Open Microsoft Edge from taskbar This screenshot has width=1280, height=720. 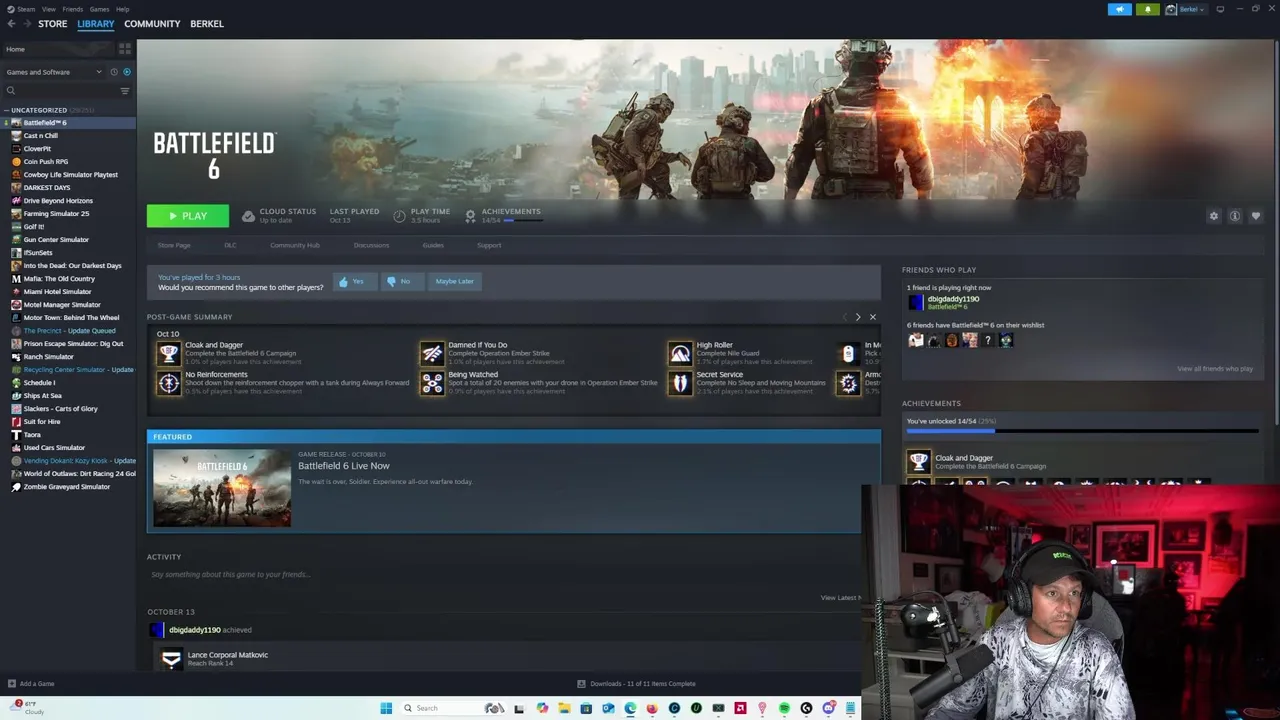[x=630, y=708]
